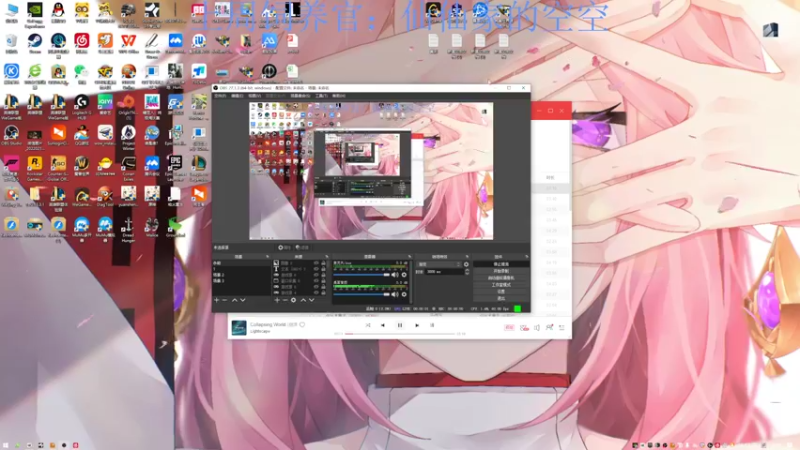Open 文件 menu in OBS
This screenshot has width=800, height=450.
point(220,95)
